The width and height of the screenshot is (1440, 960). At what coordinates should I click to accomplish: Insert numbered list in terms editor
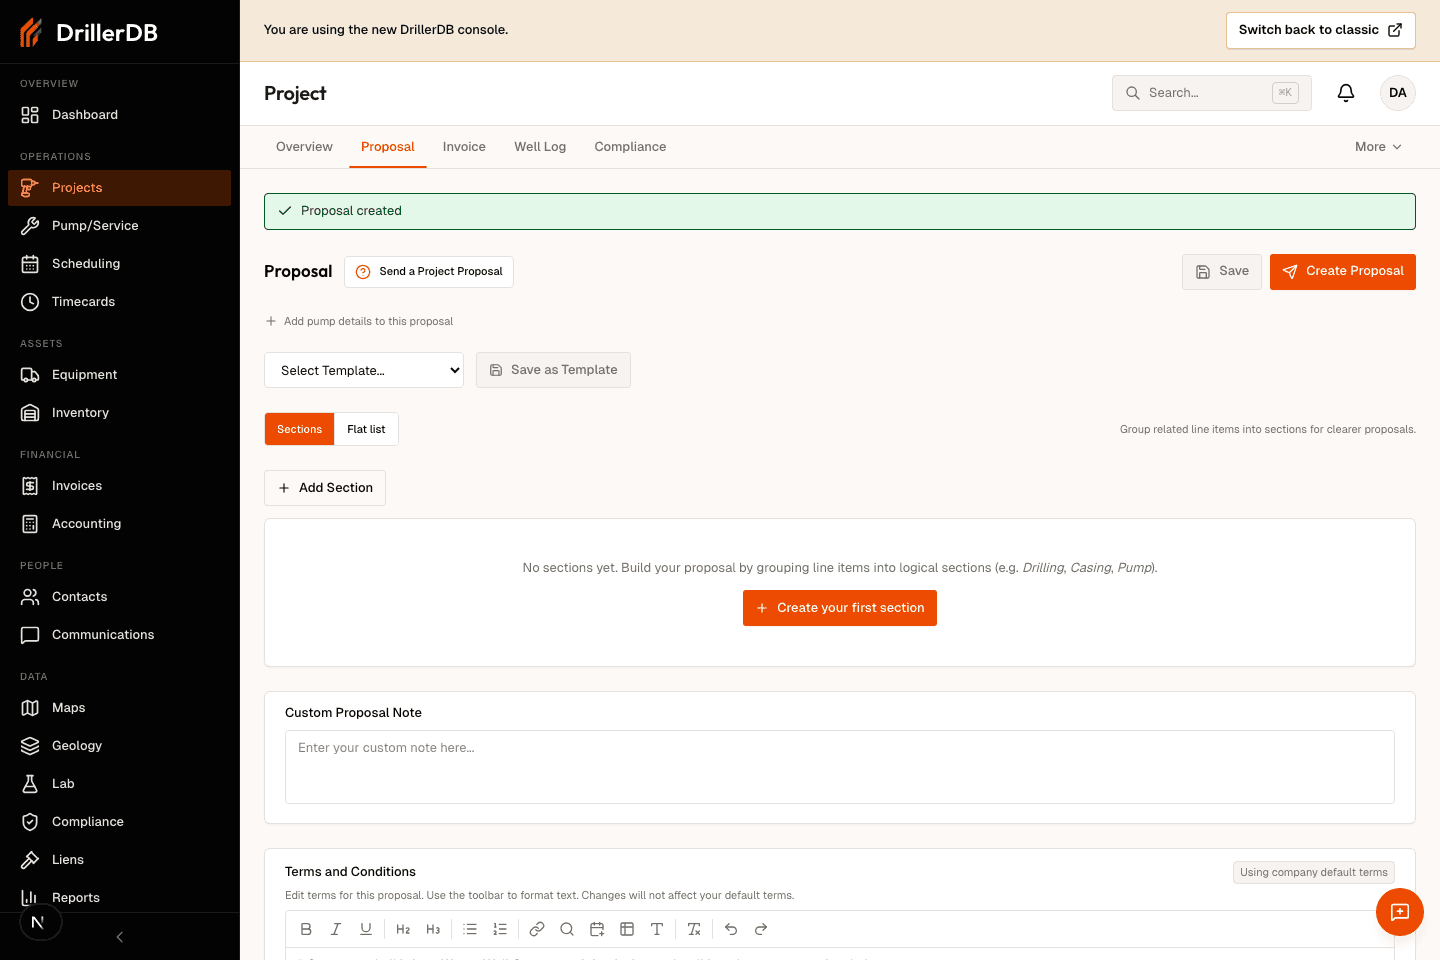pos(500,929)
